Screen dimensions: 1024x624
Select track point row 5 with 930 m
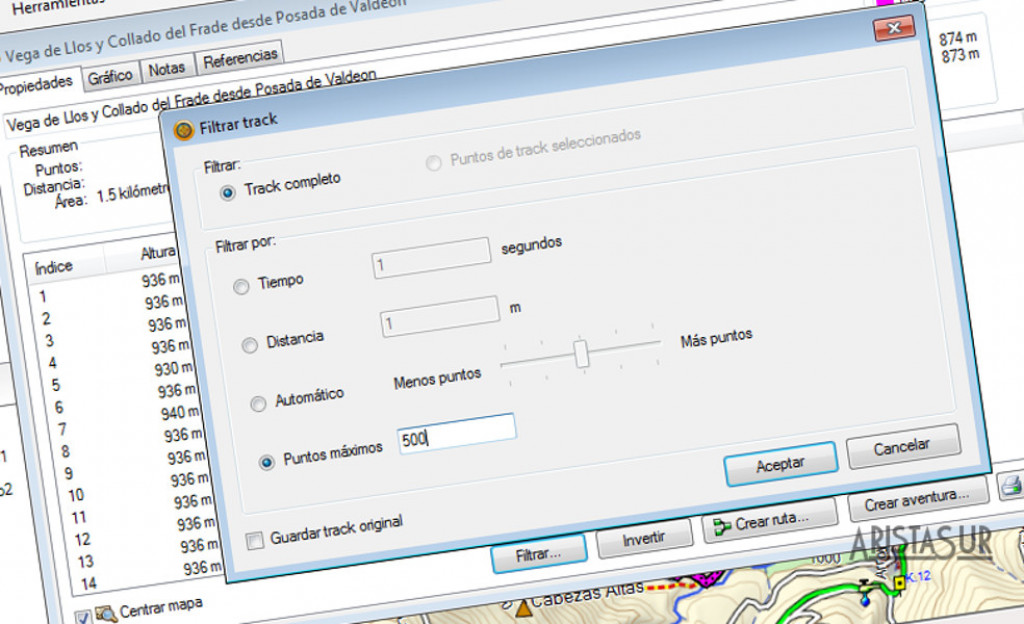(x=122, y=377)
